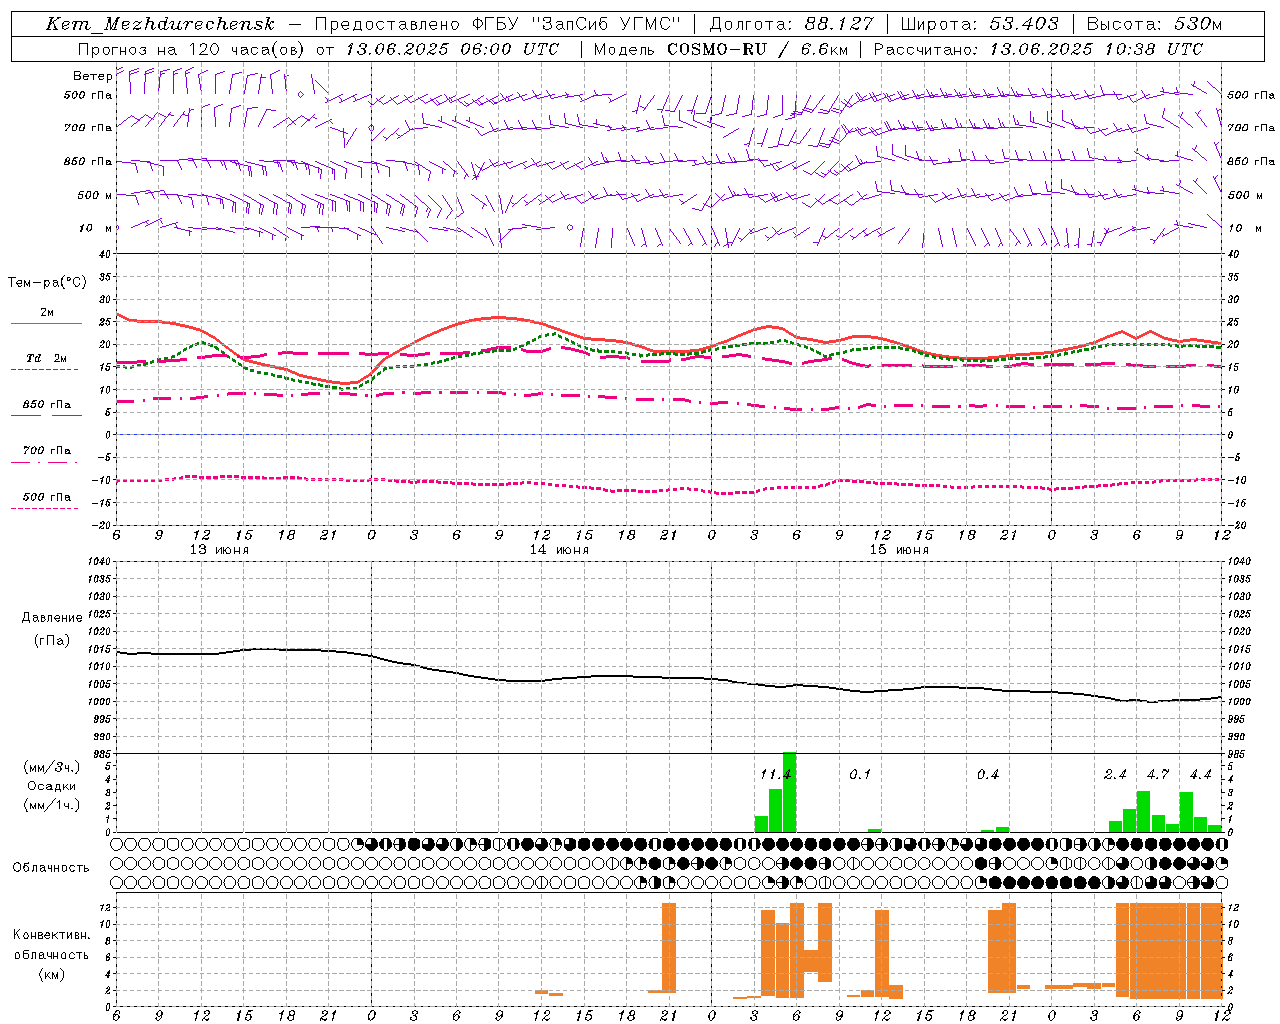Click the Прогноз на 120 часа(ов) text
The width and height of the screenshot is (1280, 1024).
click(194, 49)
